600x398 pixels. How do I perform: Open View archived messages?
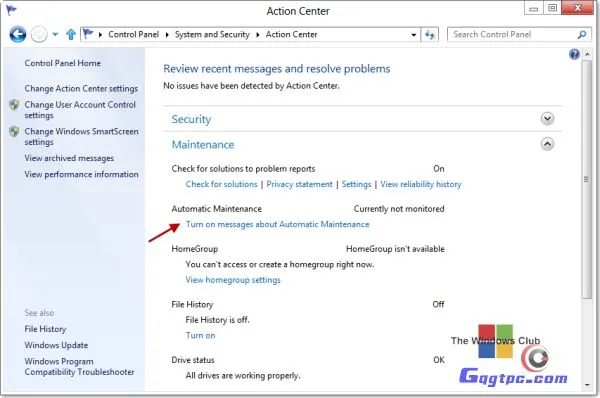(69, 158)
